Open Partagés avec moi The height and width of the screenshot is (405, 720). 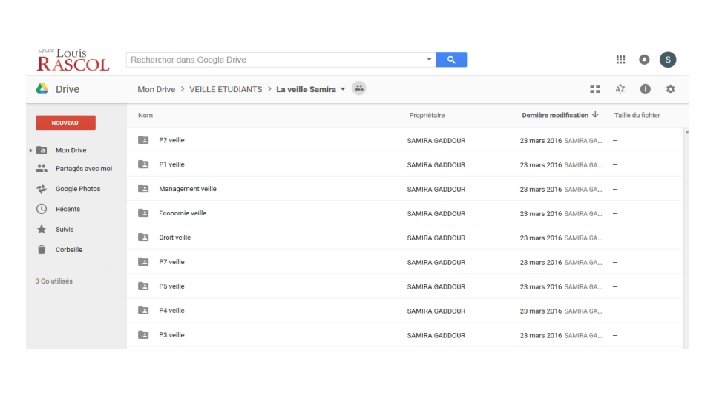coord(84,168)
